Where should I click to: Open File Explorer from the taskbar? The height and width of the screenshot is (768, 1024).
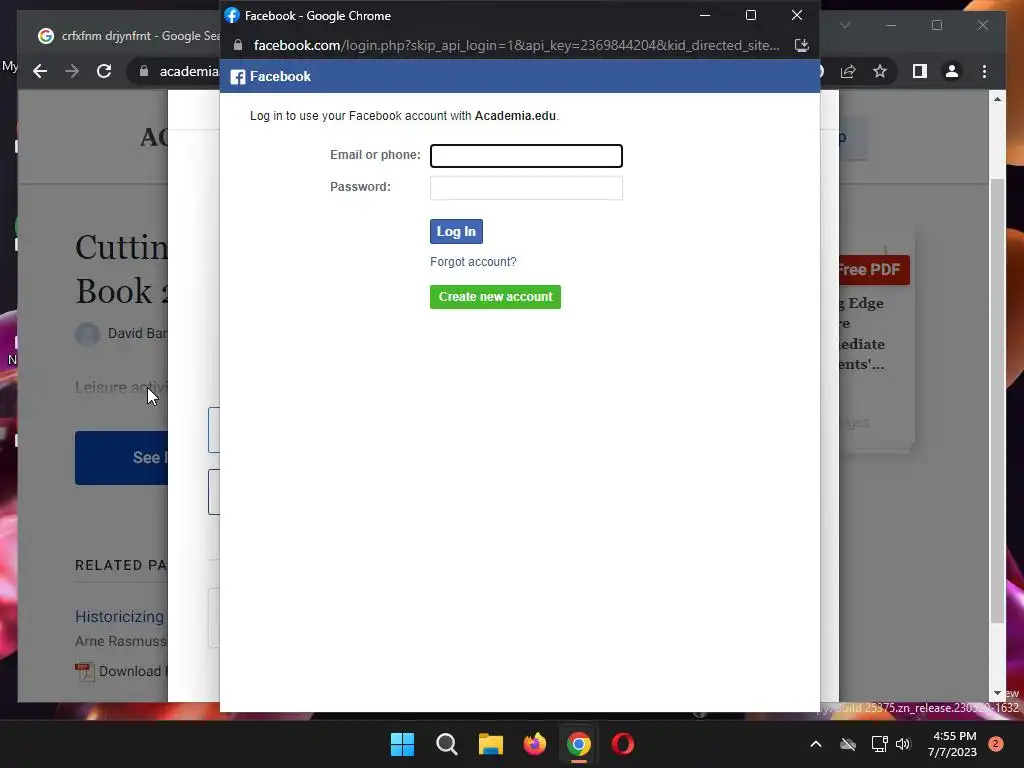pyautogui.click(x=490, y=744)
